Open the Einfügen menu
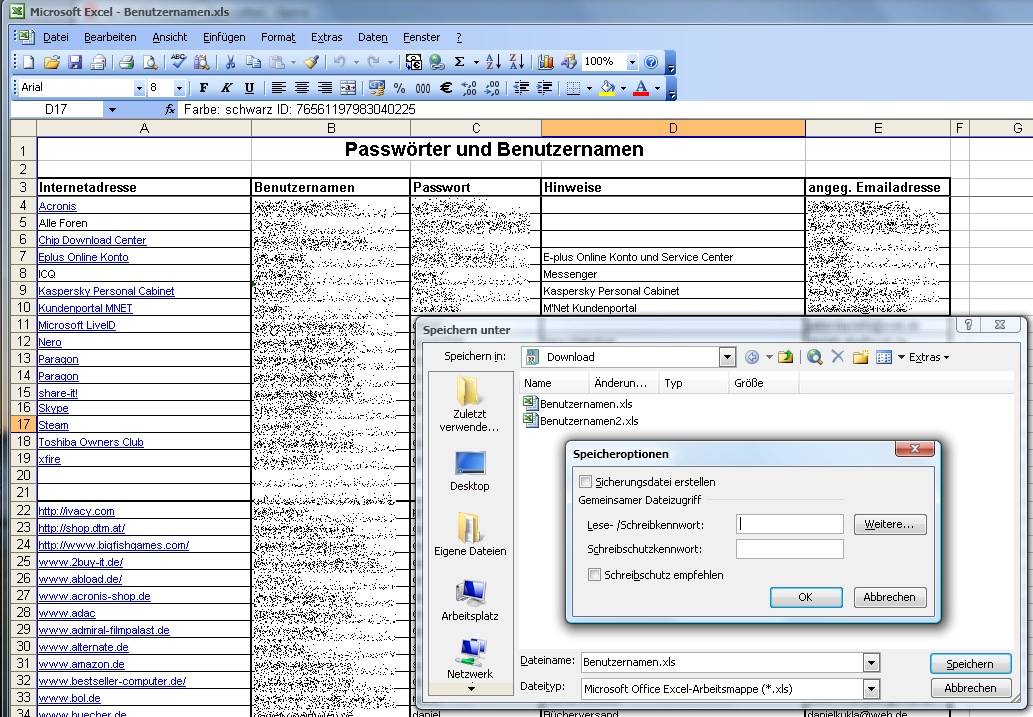1033x717 pixels. click(224, 38)
